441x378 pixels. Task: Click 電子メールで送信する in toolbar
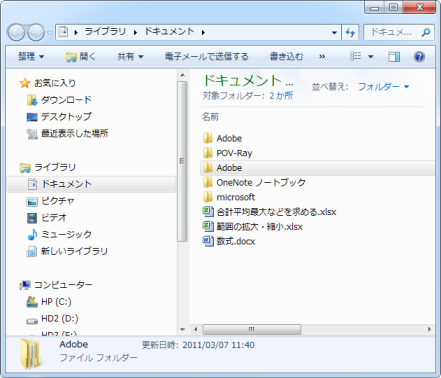coord(206,56)
